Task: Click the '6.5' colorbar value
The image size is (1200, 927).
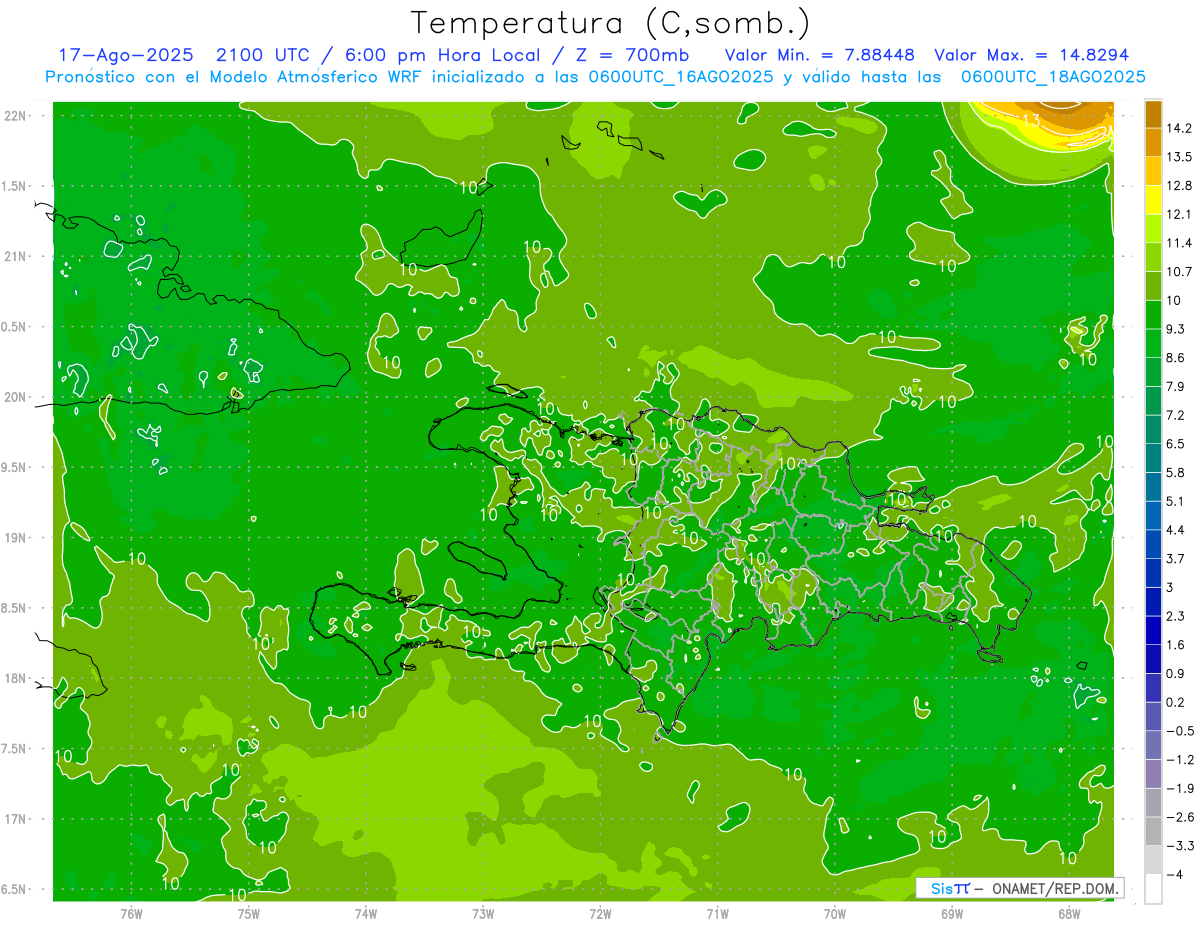Action: [1176, 444]
